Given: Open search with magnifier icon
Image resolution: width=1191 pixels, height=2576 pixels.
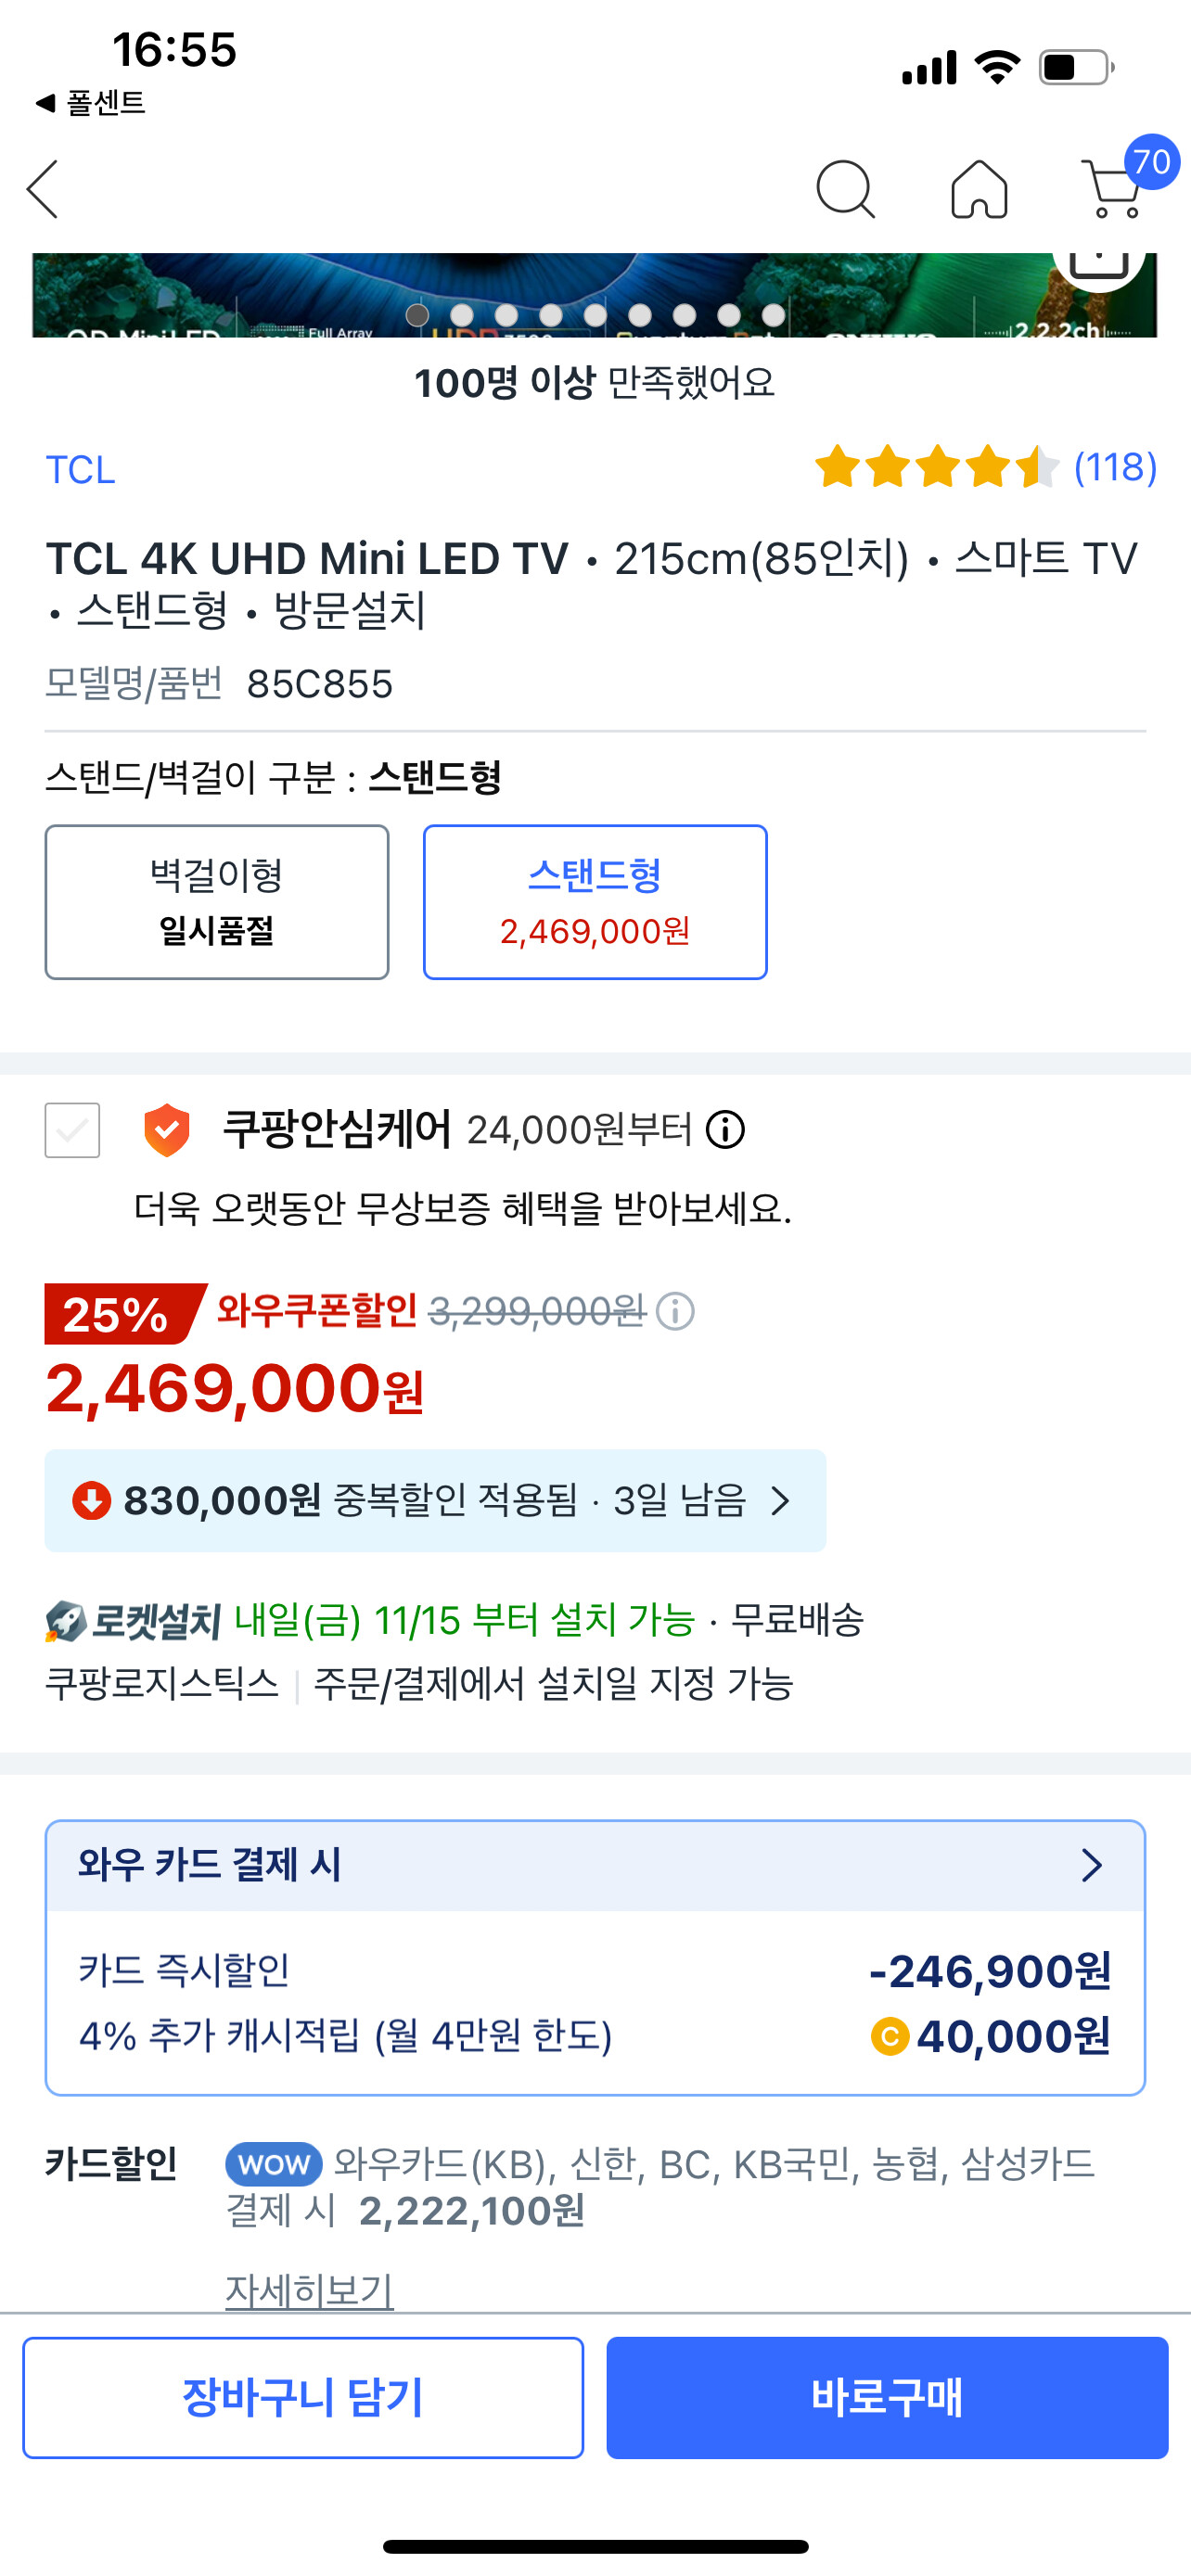Looking at the screenshot, I should tap(845, 189).
